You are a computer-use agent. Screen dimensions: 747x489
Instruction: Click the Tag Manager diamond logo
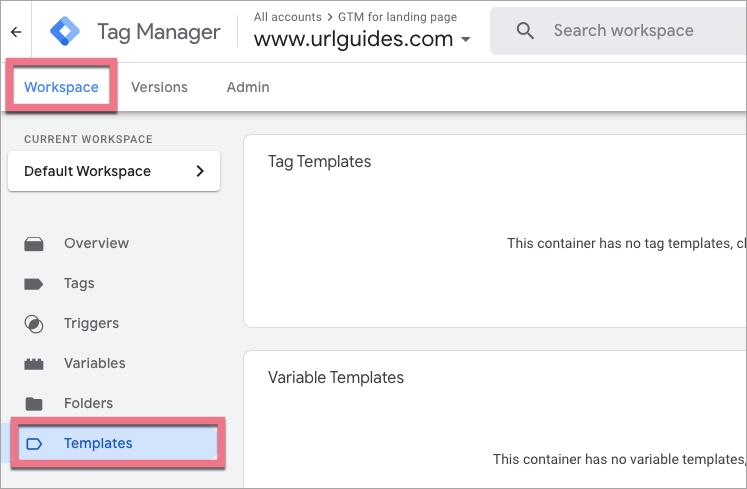click(66, 31)
